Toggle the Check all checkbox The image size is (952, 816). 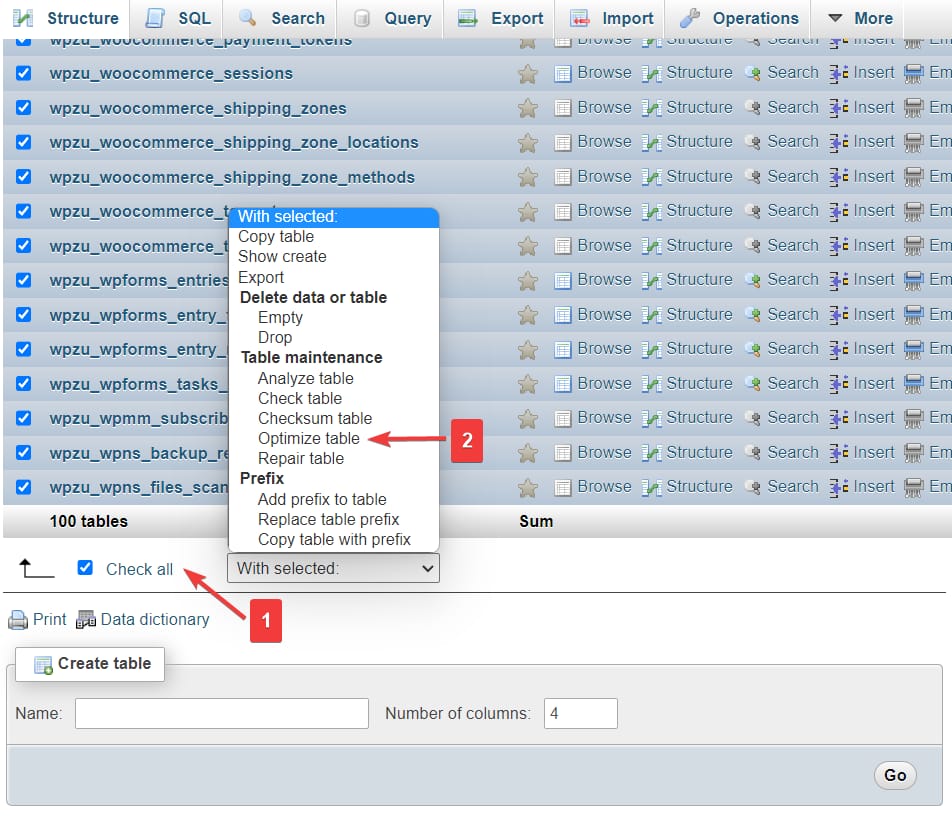point(85,568)
